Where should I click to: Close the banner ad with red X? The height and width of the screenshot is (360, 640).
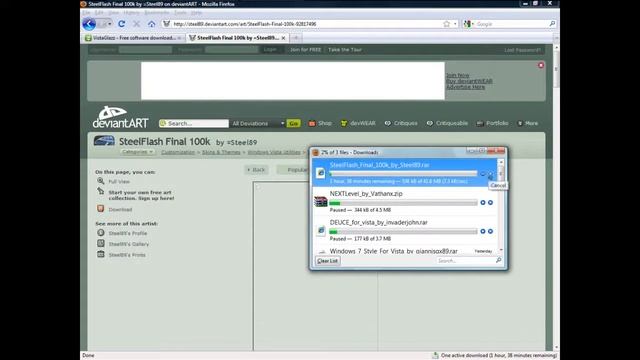click(x=541, y=65)
